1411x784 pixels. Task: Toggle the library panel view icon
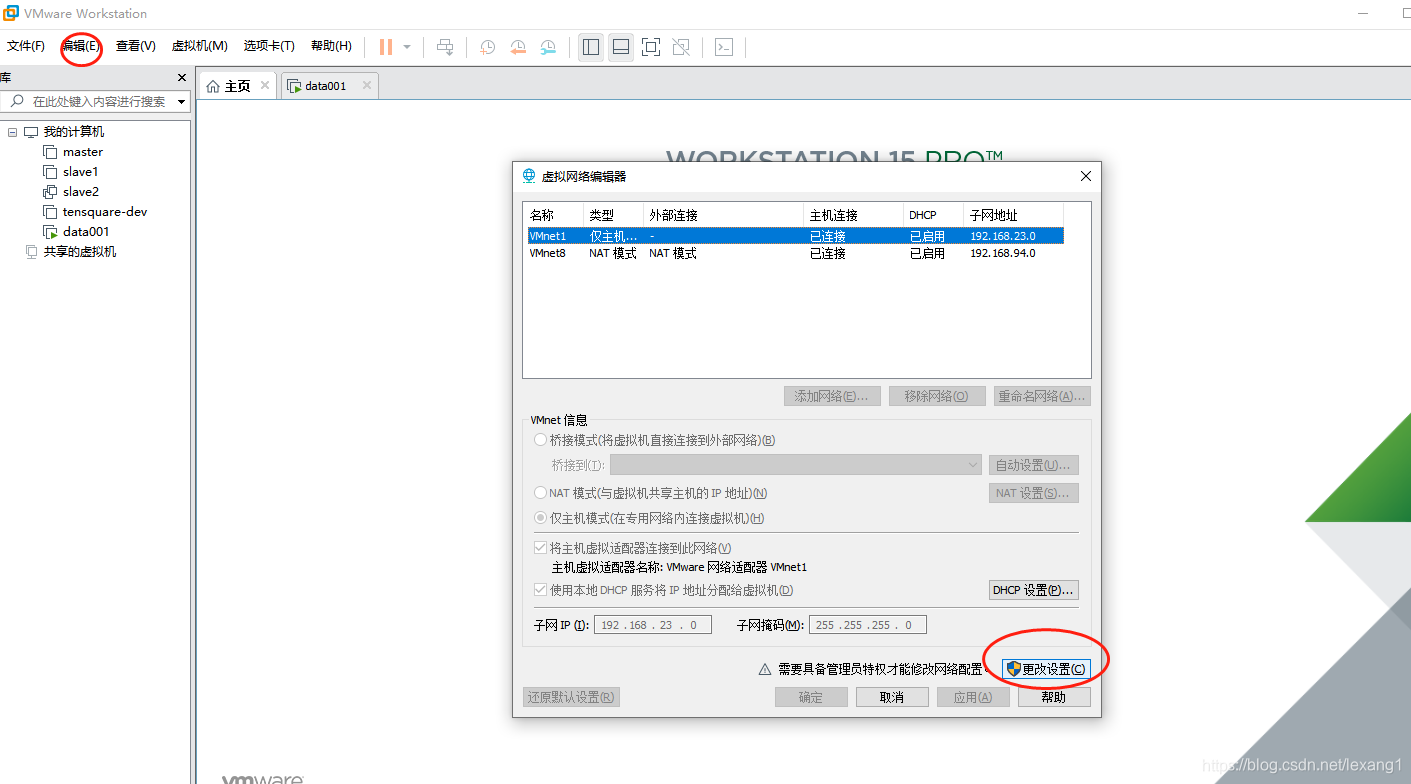click(590, 46)
